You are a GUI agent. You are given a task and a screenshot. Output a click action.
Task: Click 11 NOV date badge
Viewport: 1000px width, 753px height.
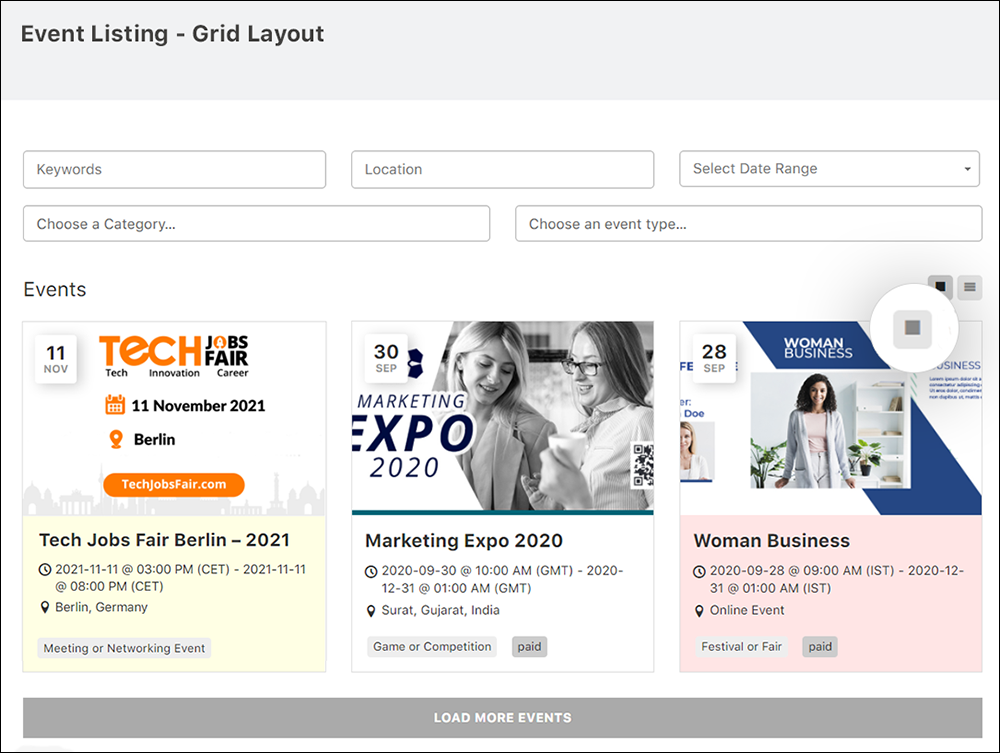(x=56, y=359)
